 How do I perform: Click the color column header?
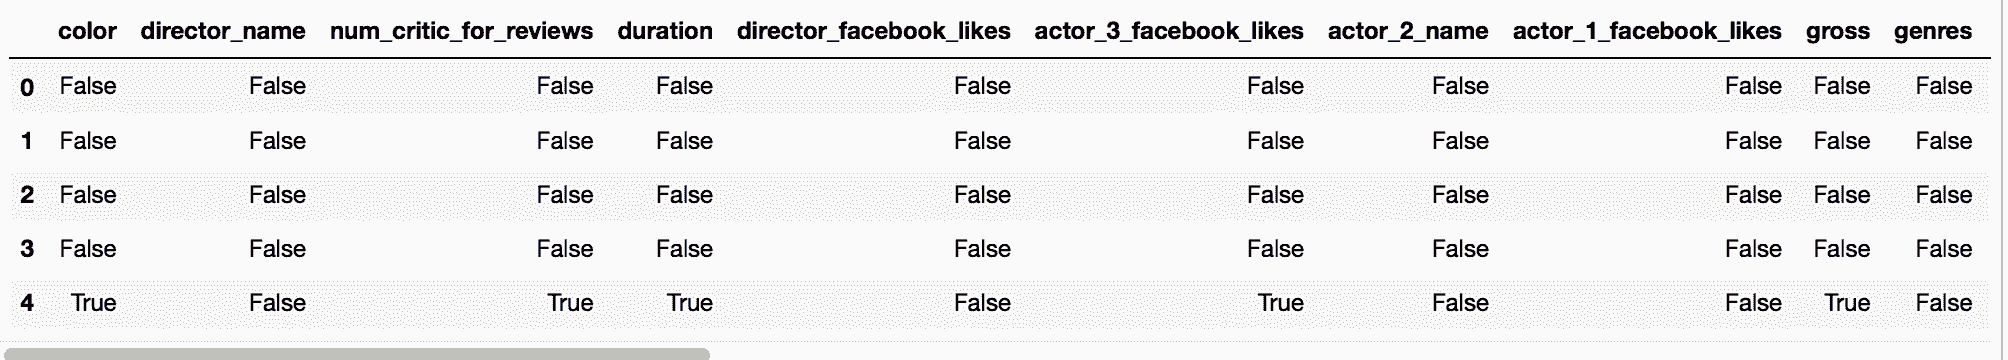coord(87,31)
